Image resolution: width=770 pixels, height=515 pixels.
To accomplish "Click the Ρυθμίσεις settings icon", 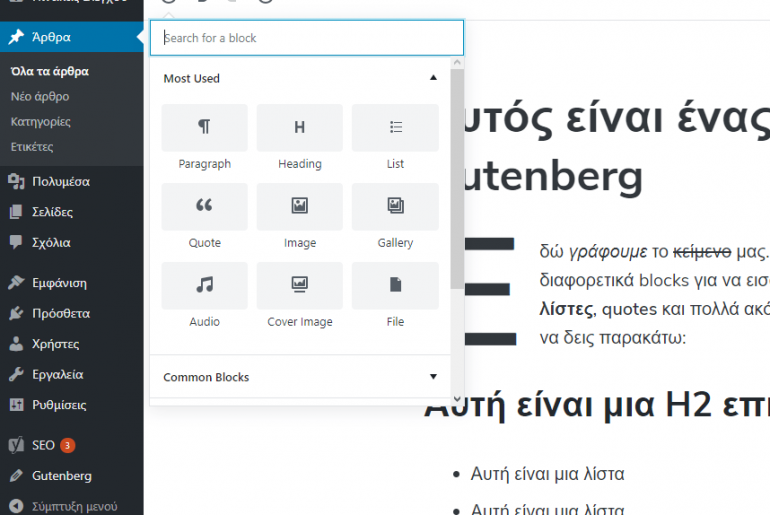I will [16, 405].
